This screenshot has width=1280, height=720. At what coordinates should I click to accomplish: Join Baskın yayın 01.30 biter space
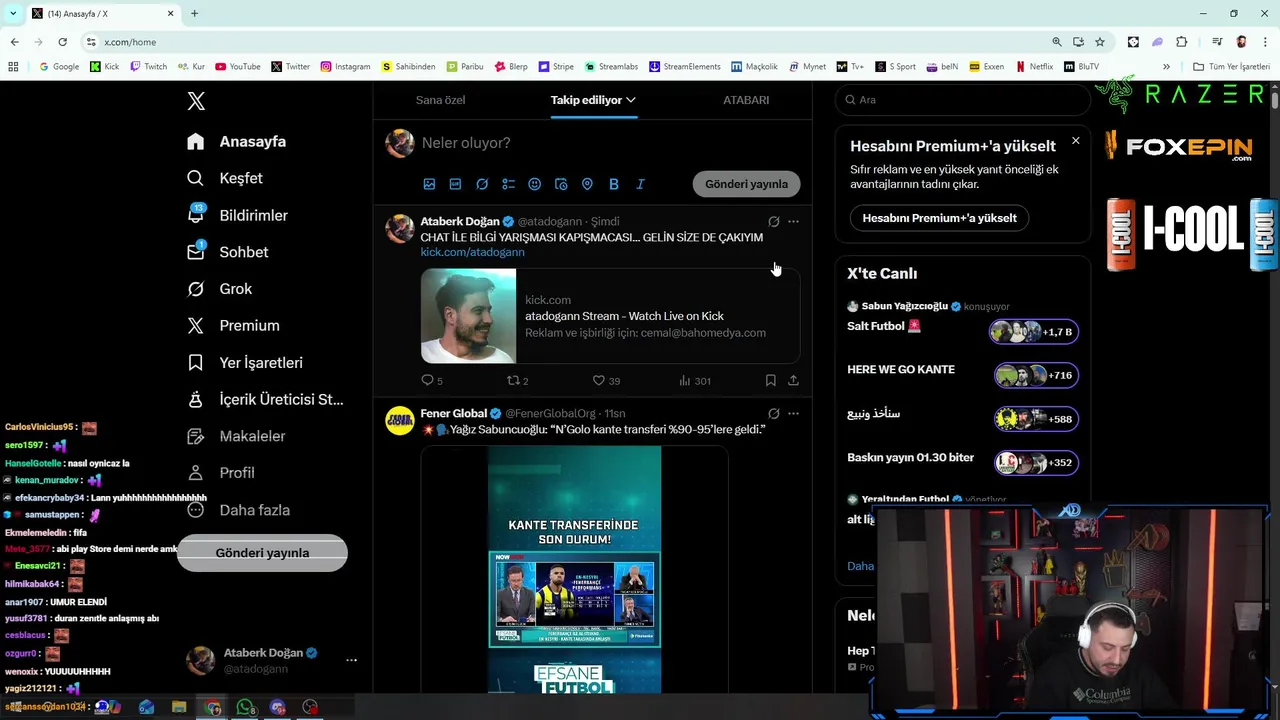[1035, 462]
